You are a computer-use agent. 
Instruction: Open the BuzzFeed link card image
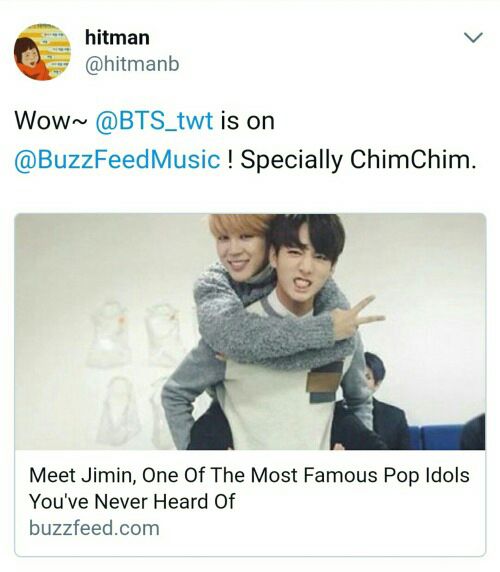(250, 332)
